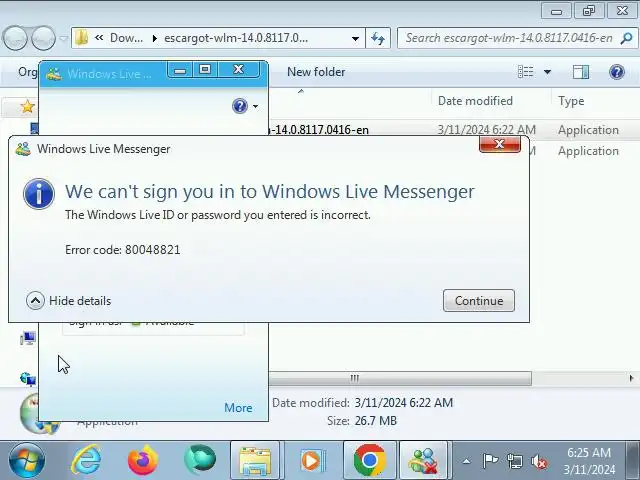Change the view with the Explorer view icon

[525, 72]
